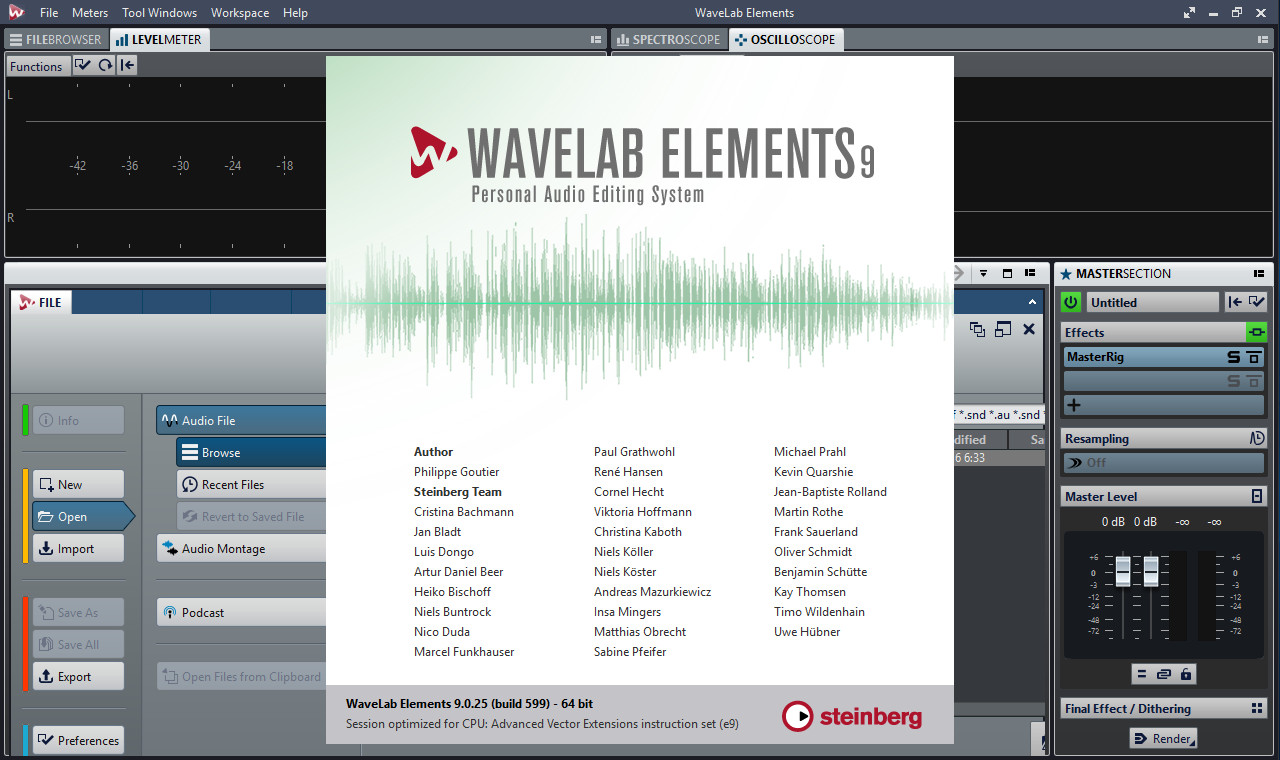Open the Tool Windows menu

(x=160, y=13)
